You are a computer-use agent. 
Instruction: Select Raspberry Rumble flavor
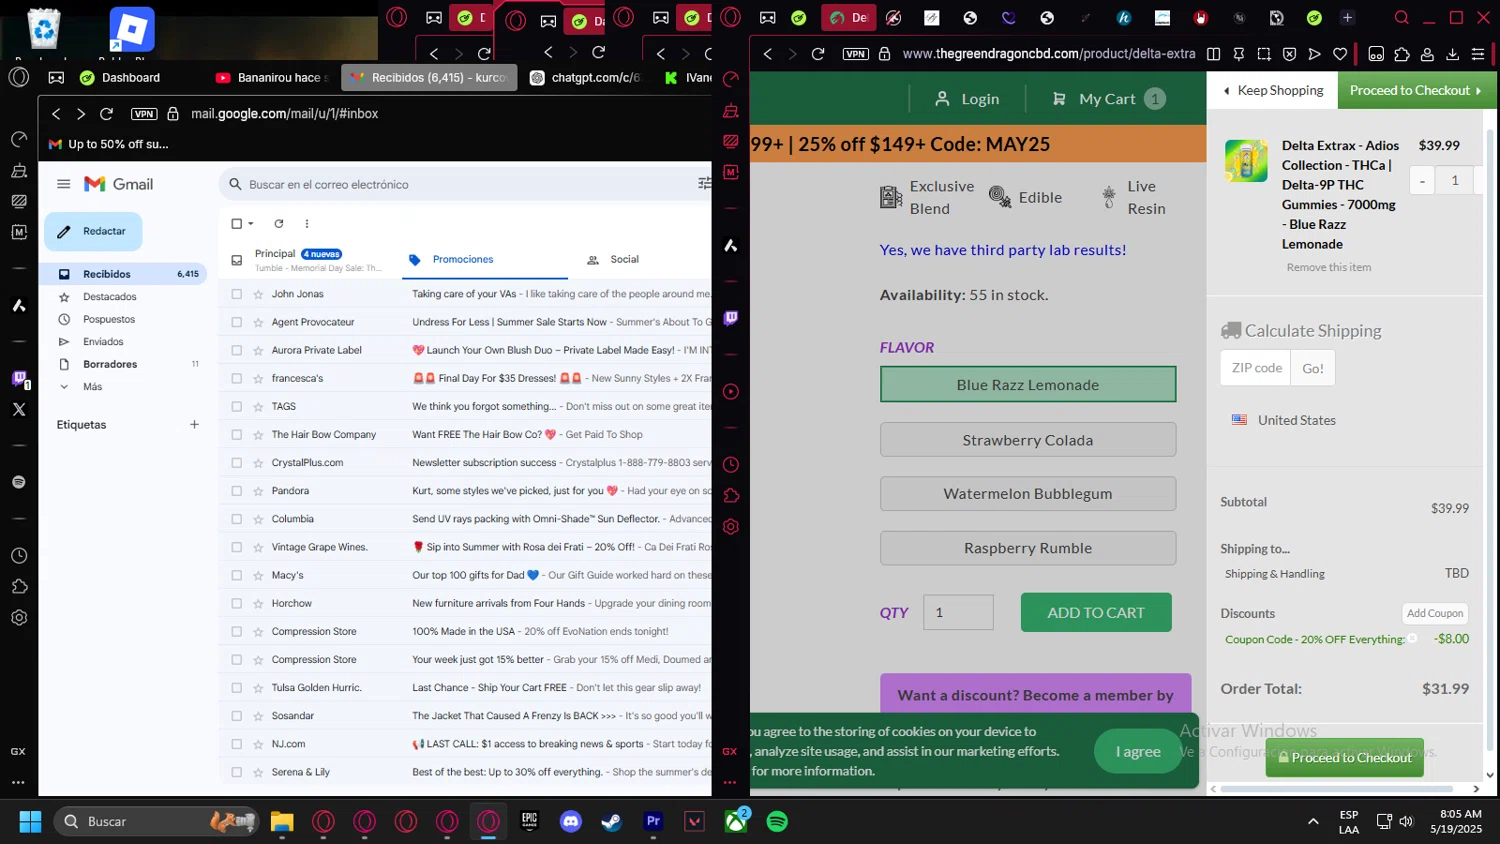(1028, 548)
